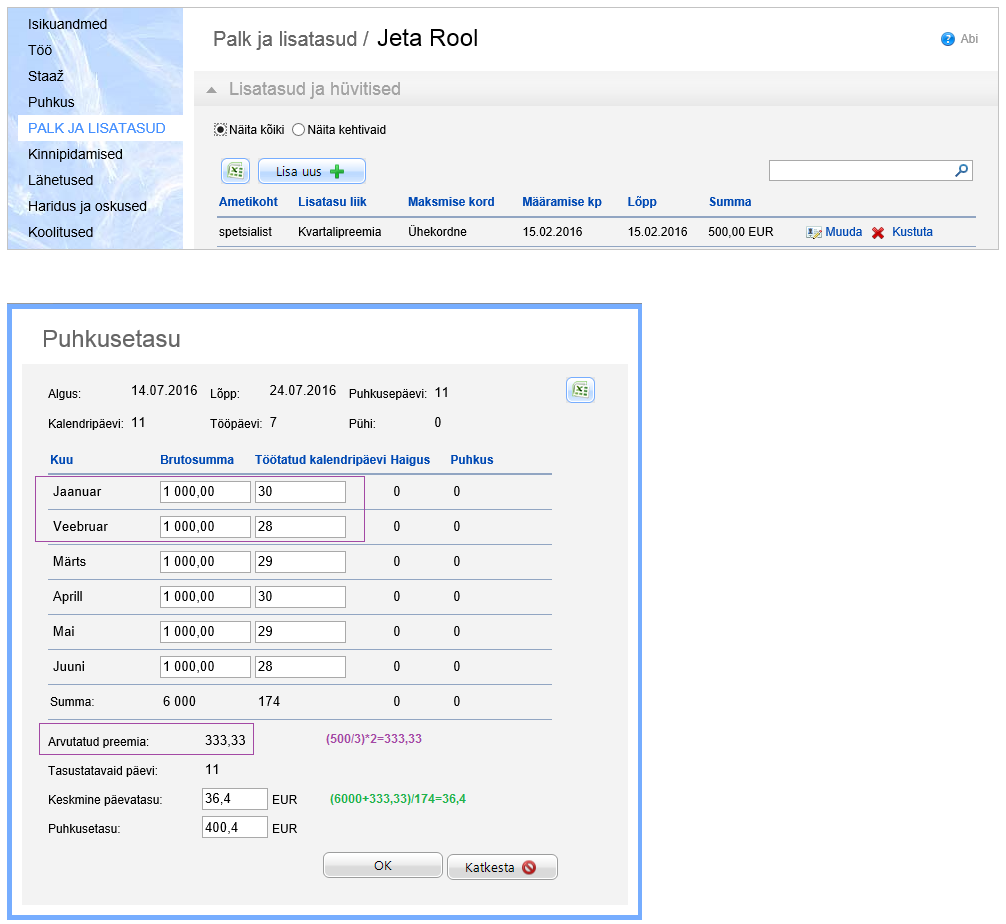
Task: Click the Brutosumma column header
Action: [x=197, y=459]
